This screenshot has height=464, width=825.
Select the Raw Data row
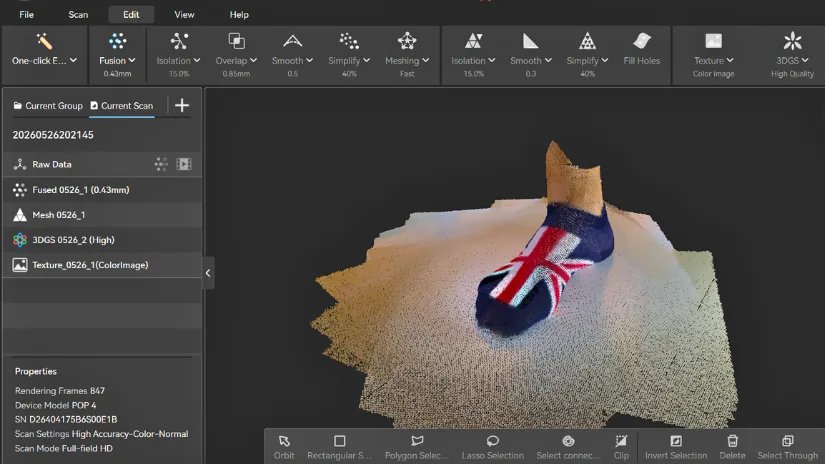[x=103, y=164]
